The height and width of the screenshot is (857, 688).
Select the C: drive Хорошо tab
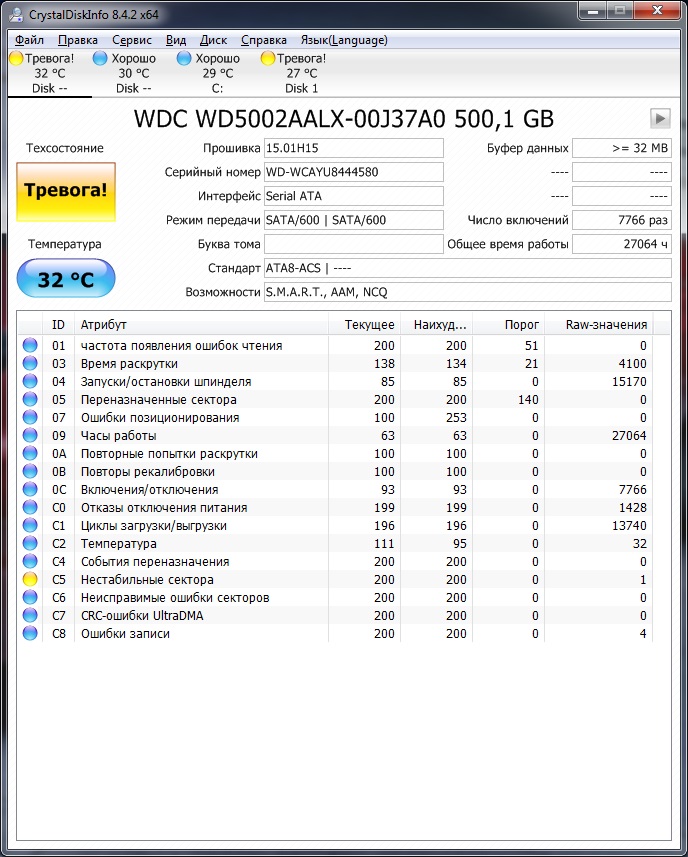217,73
